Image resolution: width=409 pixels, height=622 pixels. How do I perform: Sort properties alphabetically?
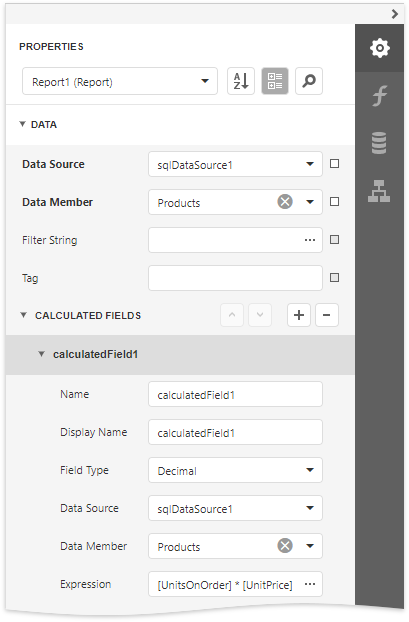(241, 81)
